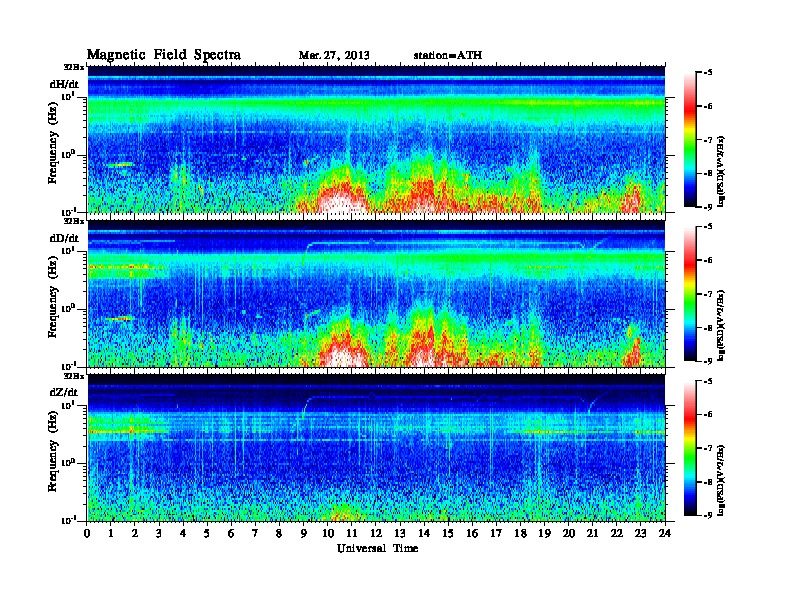Click hour 7 tick label on time axis
The width and height of the screenshot is (792, 612).
click(x=256, y=533)
